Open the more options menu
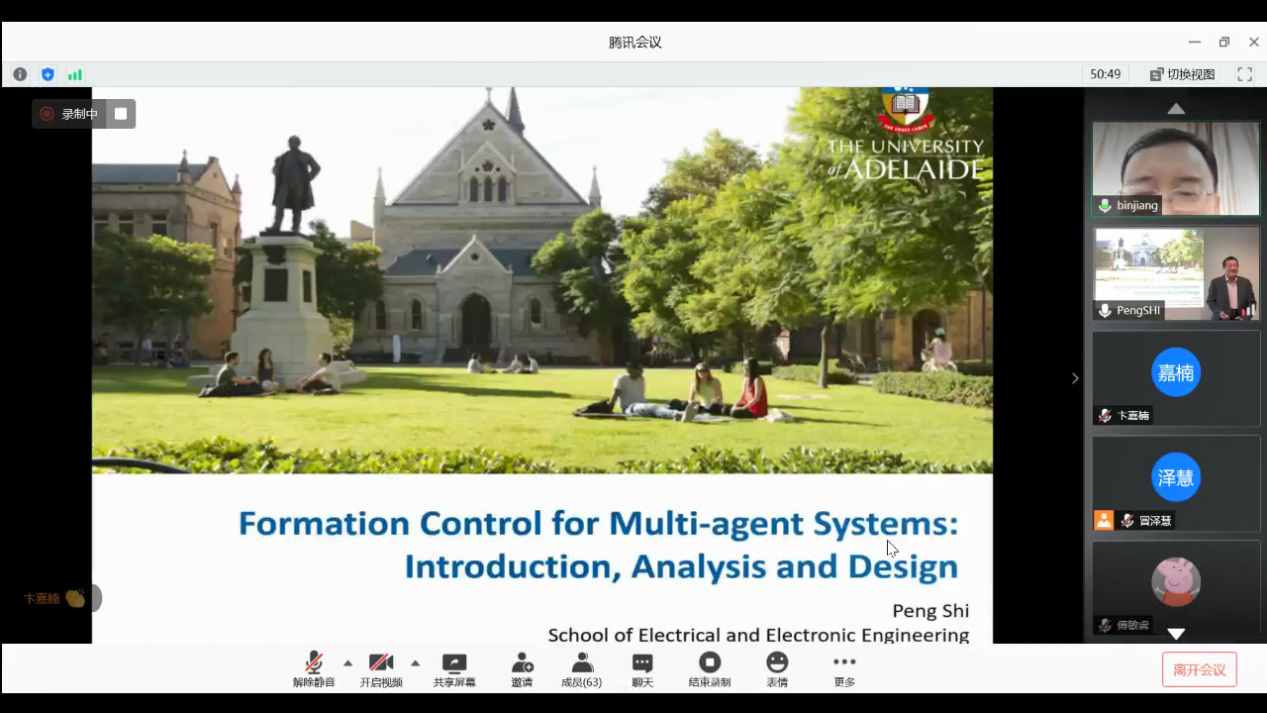Viewport: 1267px width, 713px height. click(844, 669)
